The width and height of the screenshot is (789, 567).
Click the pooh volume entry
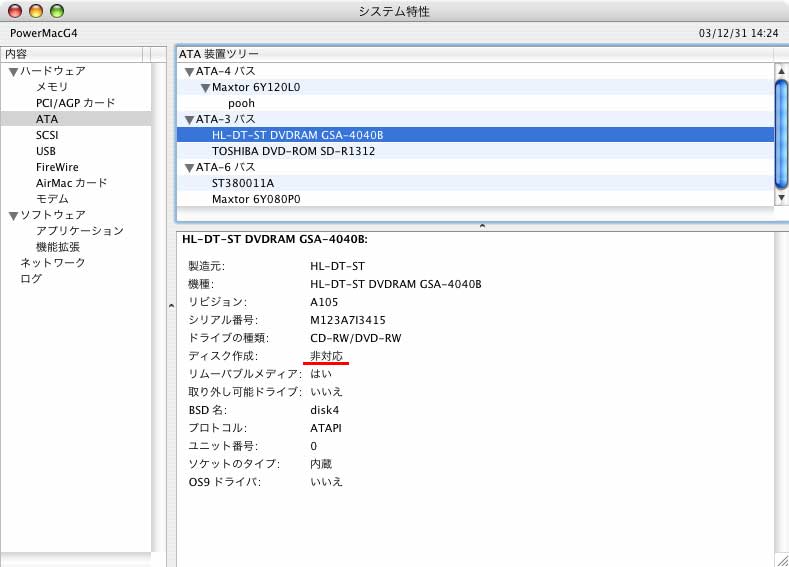pos(241,103)
